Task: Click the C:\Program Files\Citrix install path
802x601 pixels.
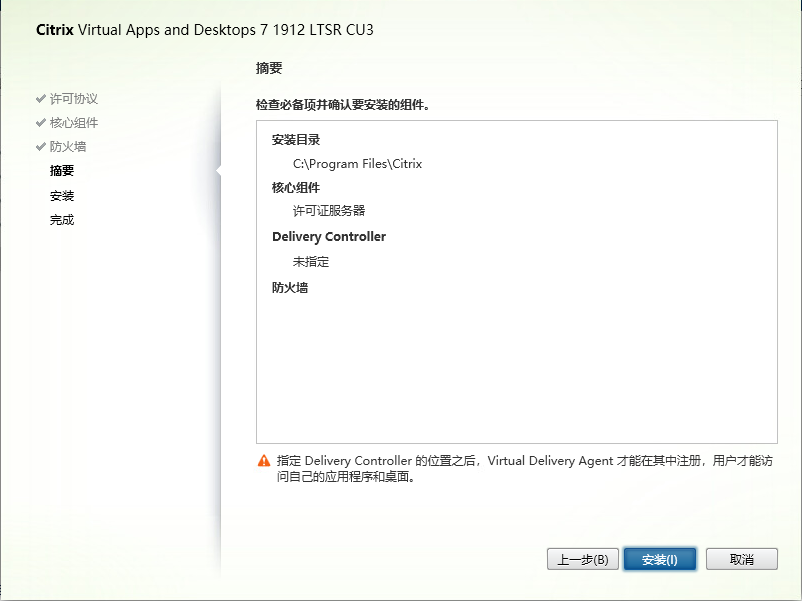Action: [x=357, y=164]
